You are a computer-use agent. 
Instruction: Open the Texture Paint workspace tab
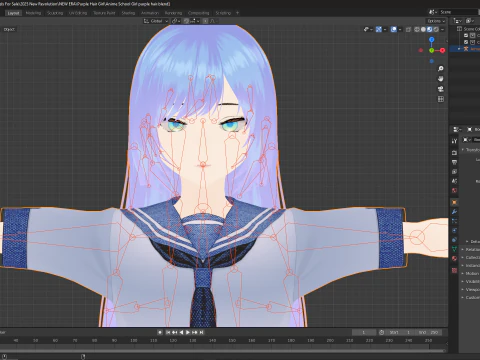[104, 13]
